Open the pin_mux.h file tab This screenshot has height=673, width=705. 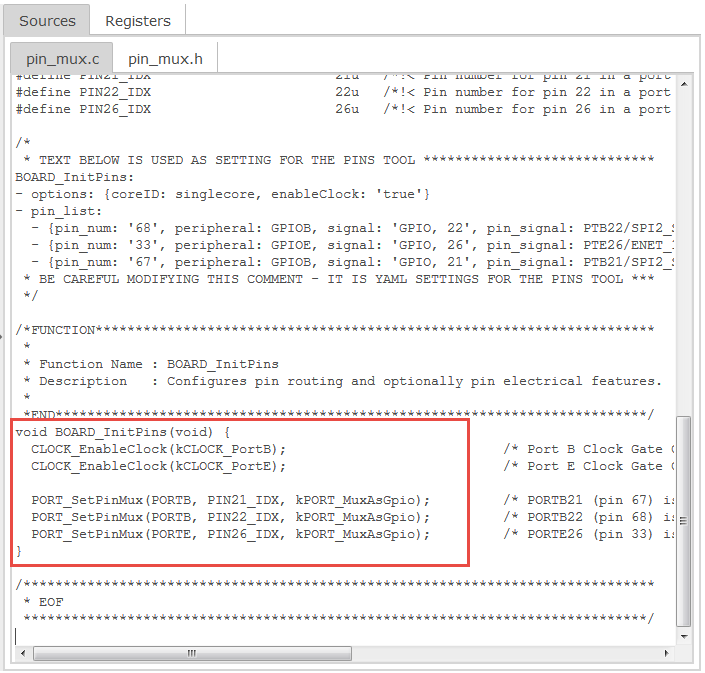pyautogui.click(x=165, y=59)
